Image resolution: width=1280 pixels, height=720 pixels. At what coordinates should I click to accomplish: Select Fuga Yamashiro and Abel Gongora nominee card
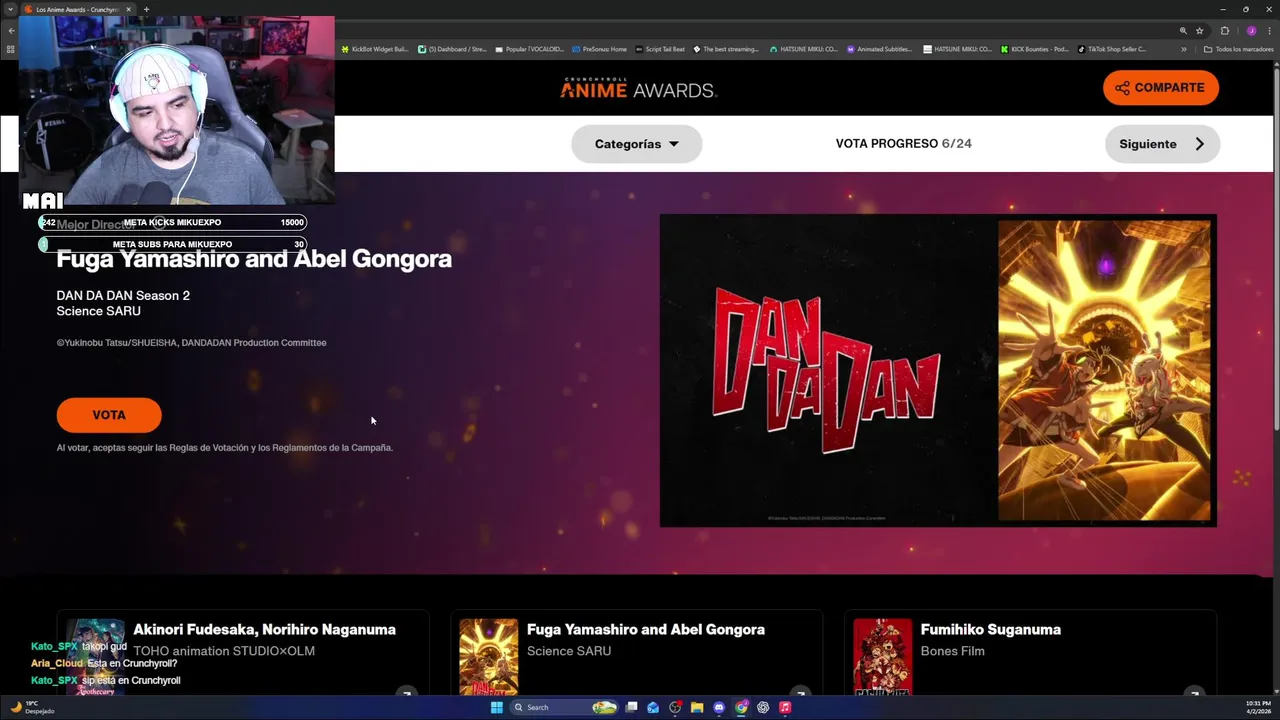636,654
